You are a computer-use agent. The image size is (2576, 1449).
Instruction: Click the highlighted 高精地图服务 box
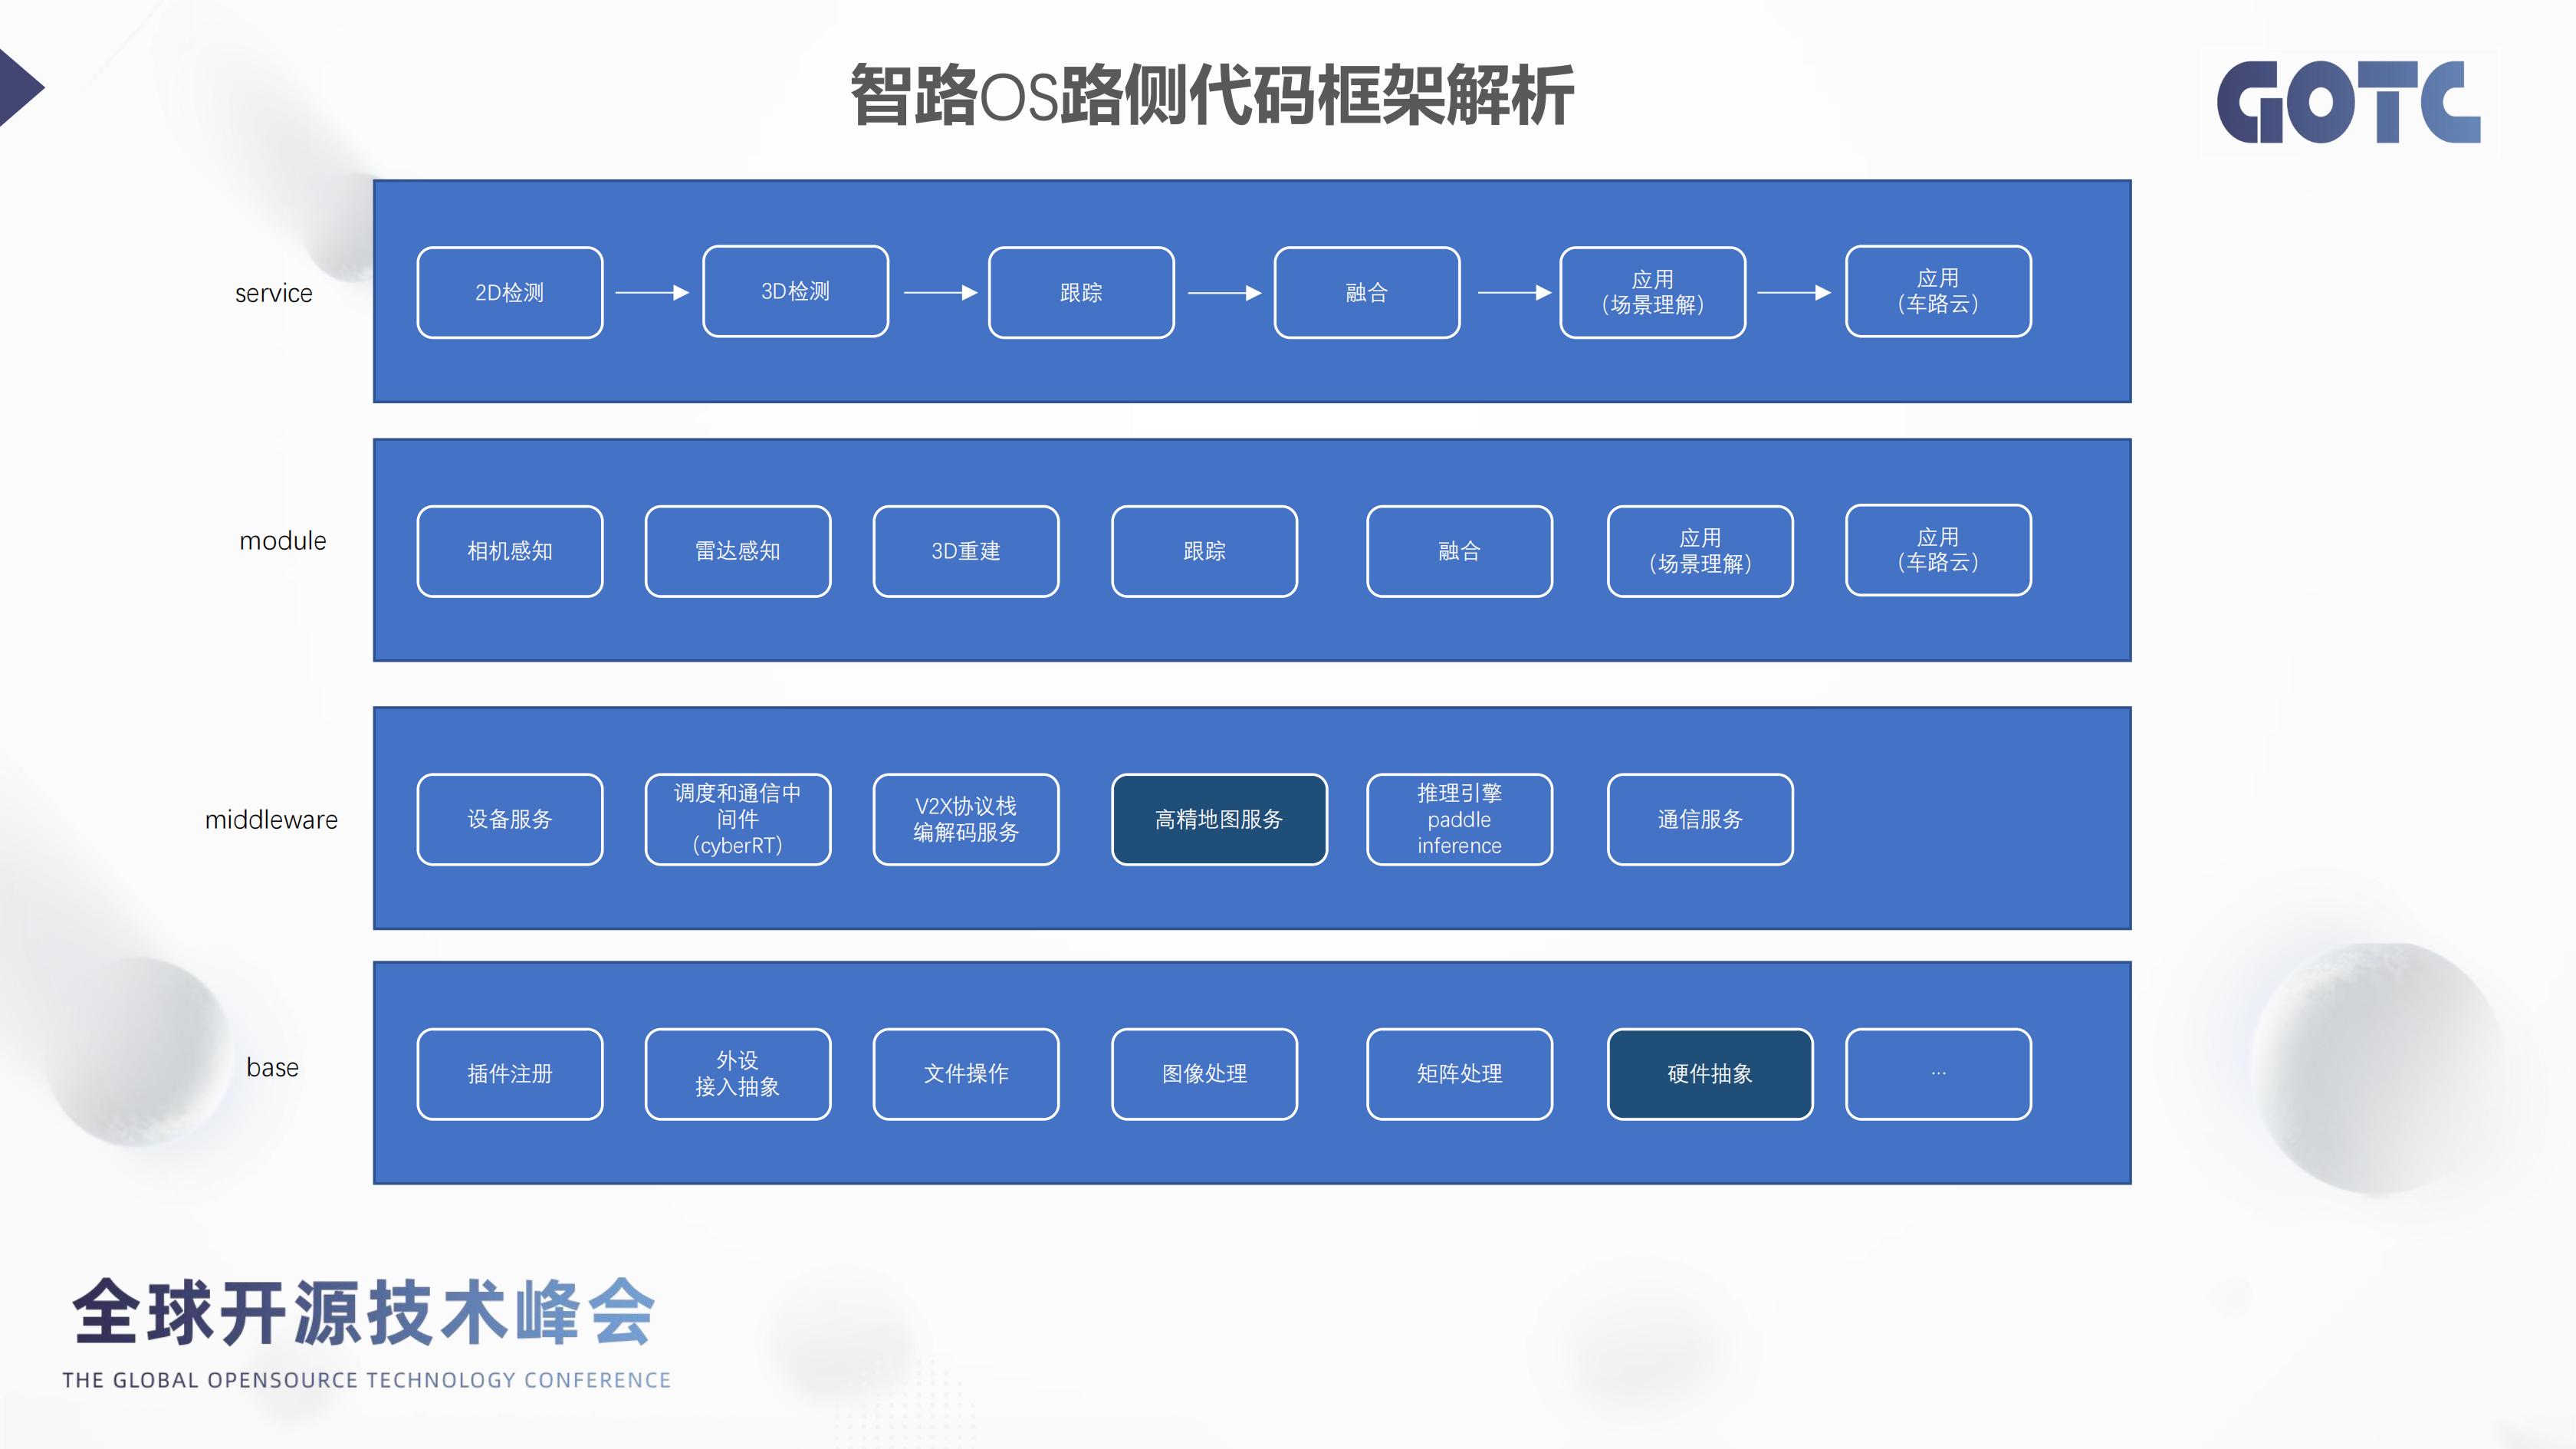pyautogui.click(x=1219, y=819)
